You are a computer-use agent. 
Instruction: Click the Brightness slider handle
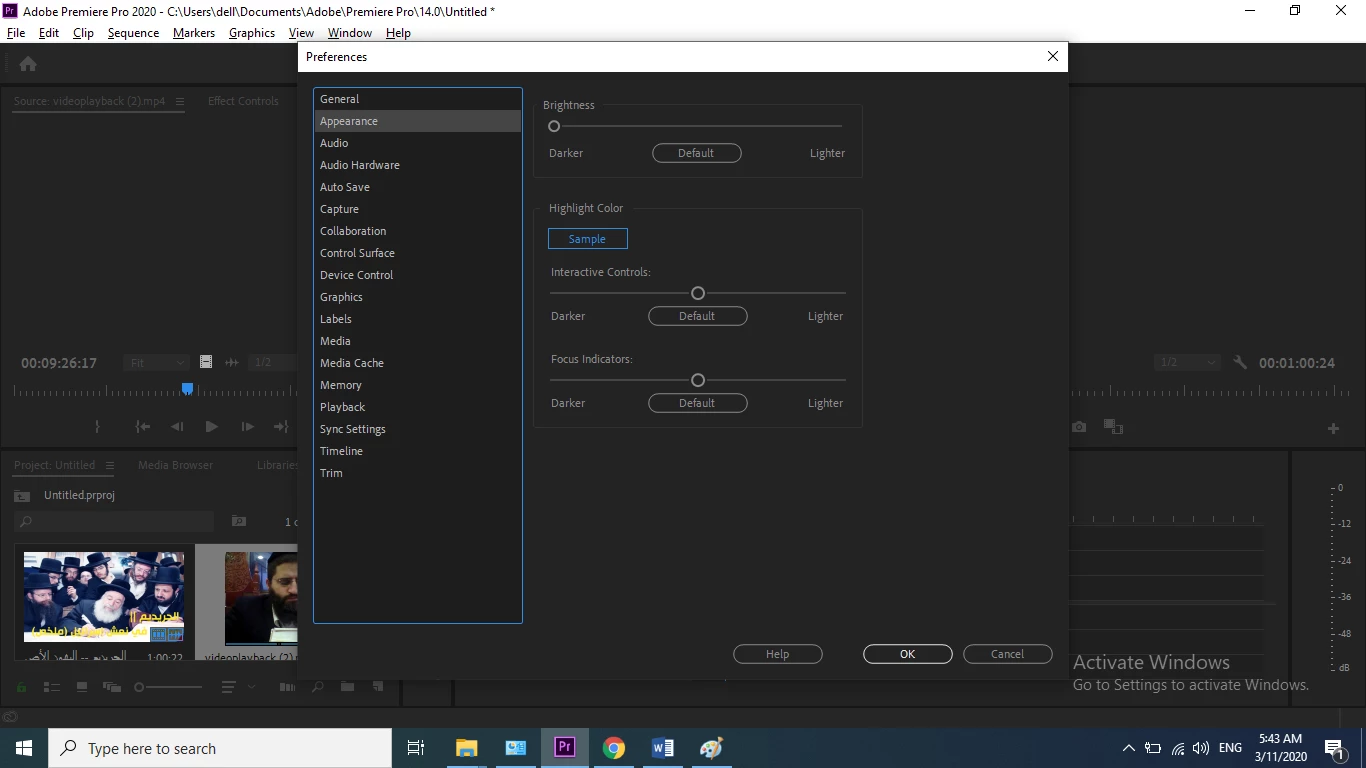click(554, 126)
